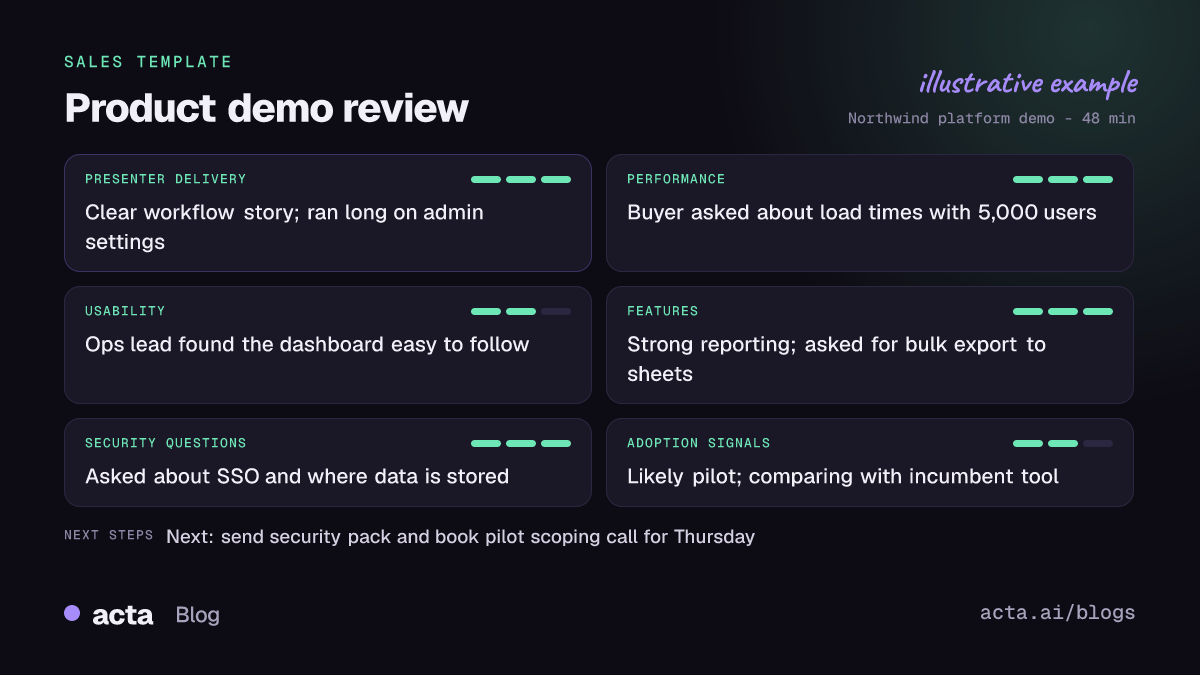This screenshot has height=675, width=1200.
Task: Click the Adoption Signals rating bars
Action: (1063, 444)
